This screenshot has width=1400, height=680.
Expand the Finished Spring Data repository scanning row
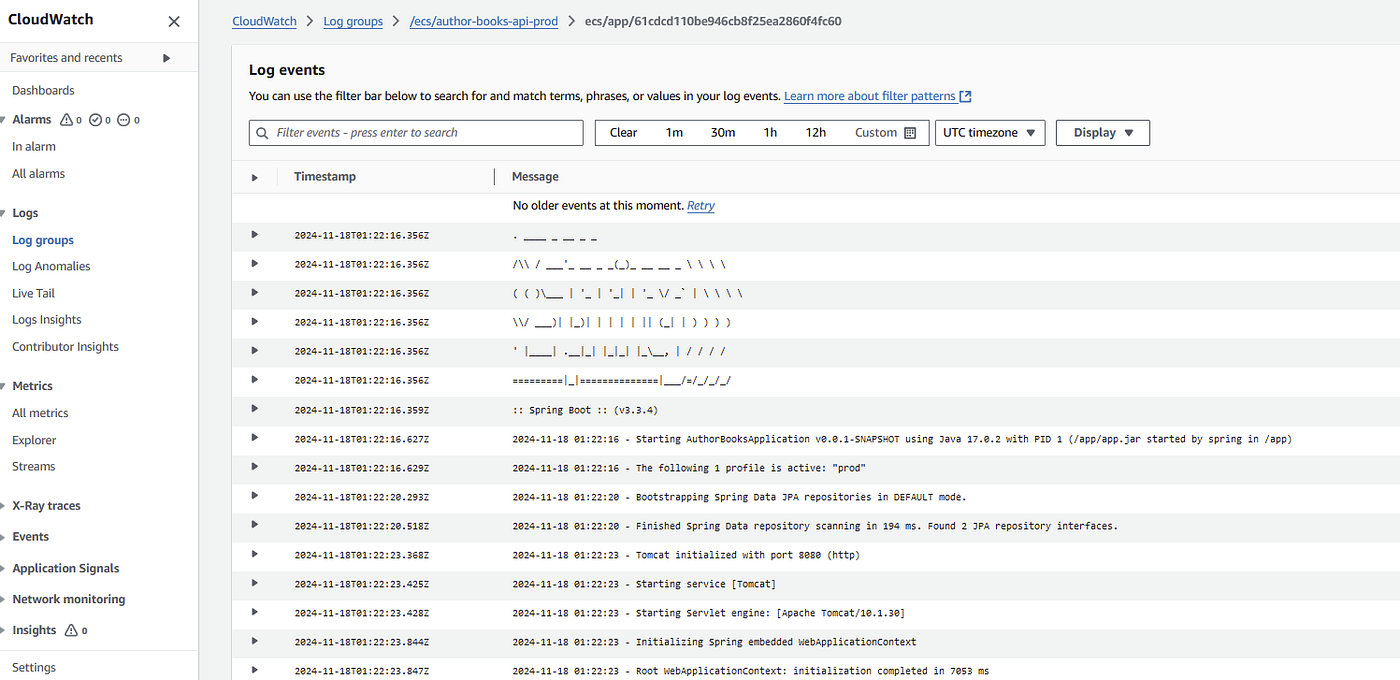(x=255, y=524)
